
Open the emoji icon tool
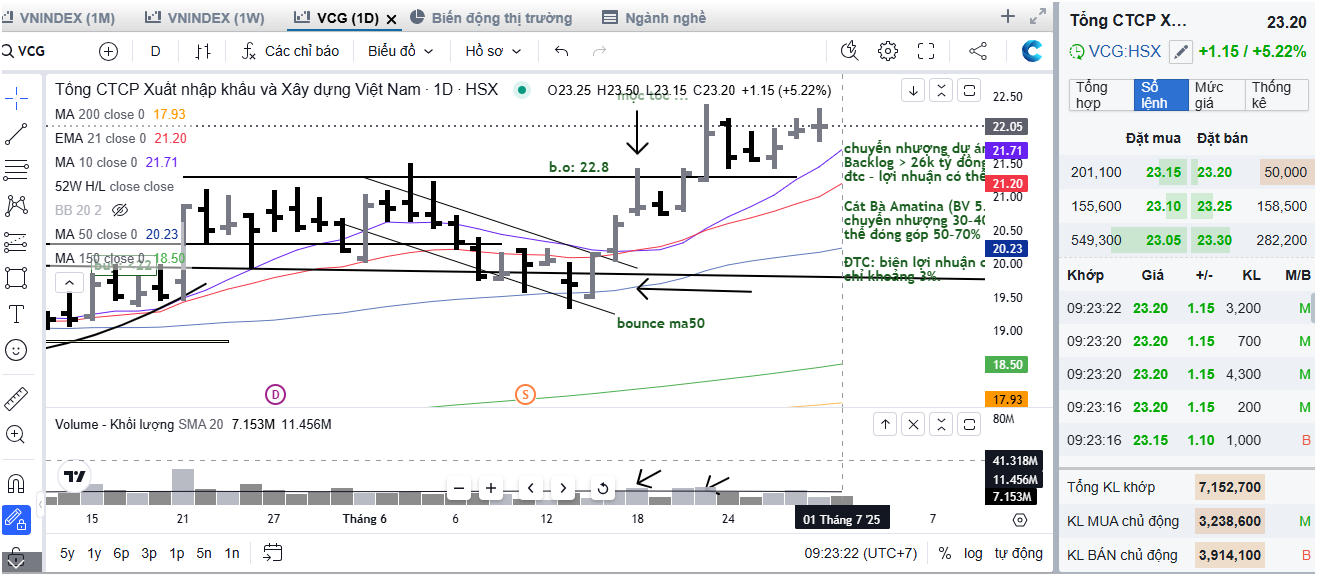pos(16,350)
